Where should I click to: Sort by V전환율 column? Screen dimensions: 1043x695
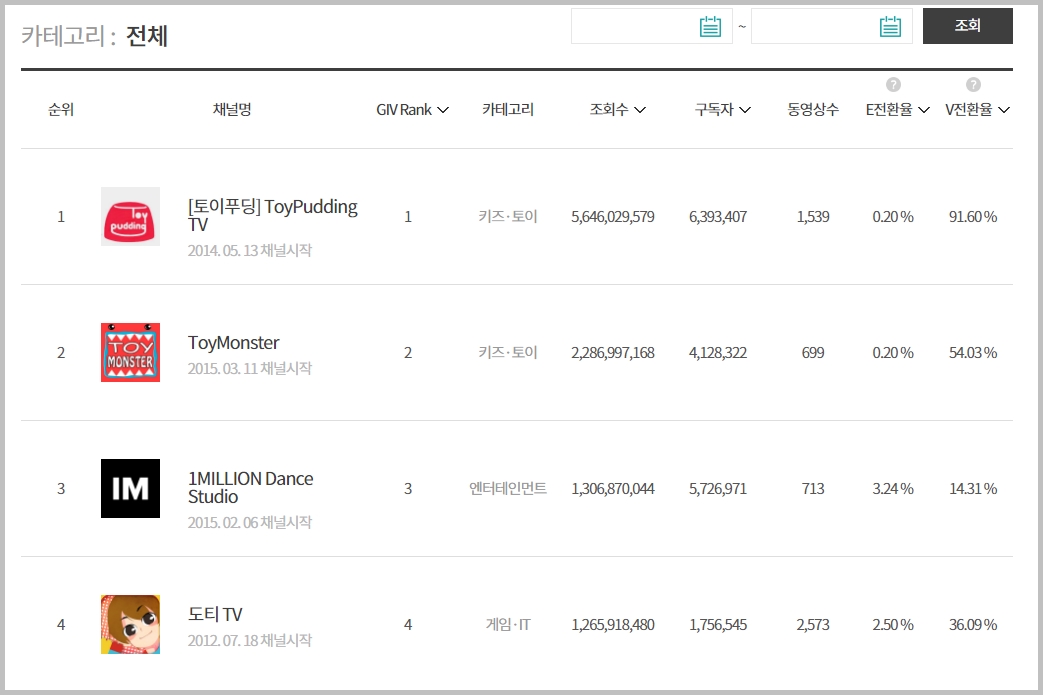(x=977, y=110)
